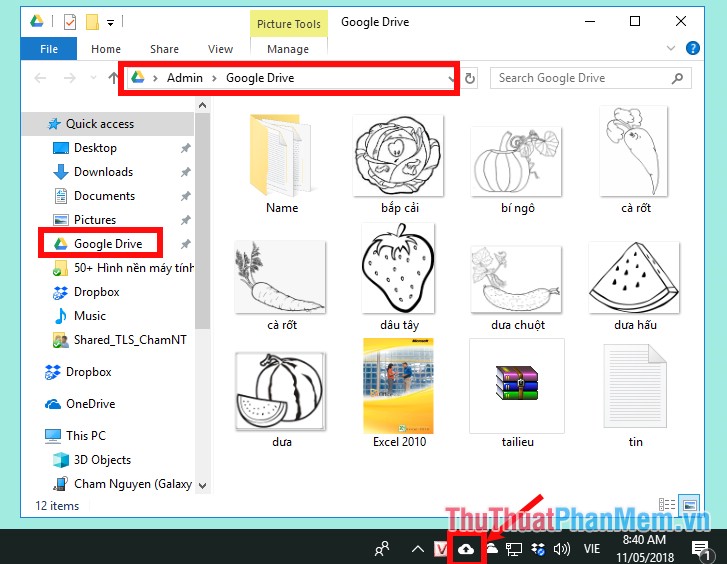Open the Action Center notifications icon

tap(701, 550)
